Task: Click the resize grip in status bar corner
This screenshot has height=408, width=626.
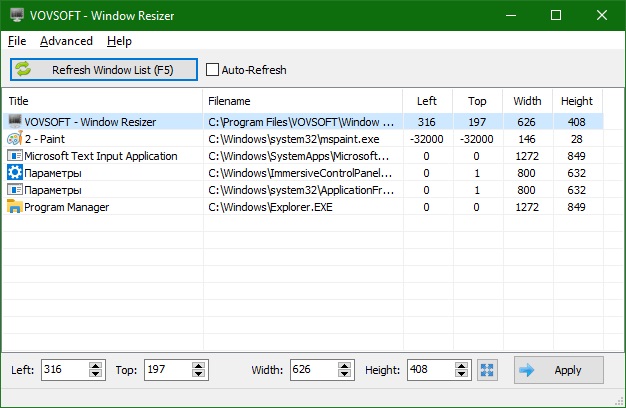Action: (619, 401)
